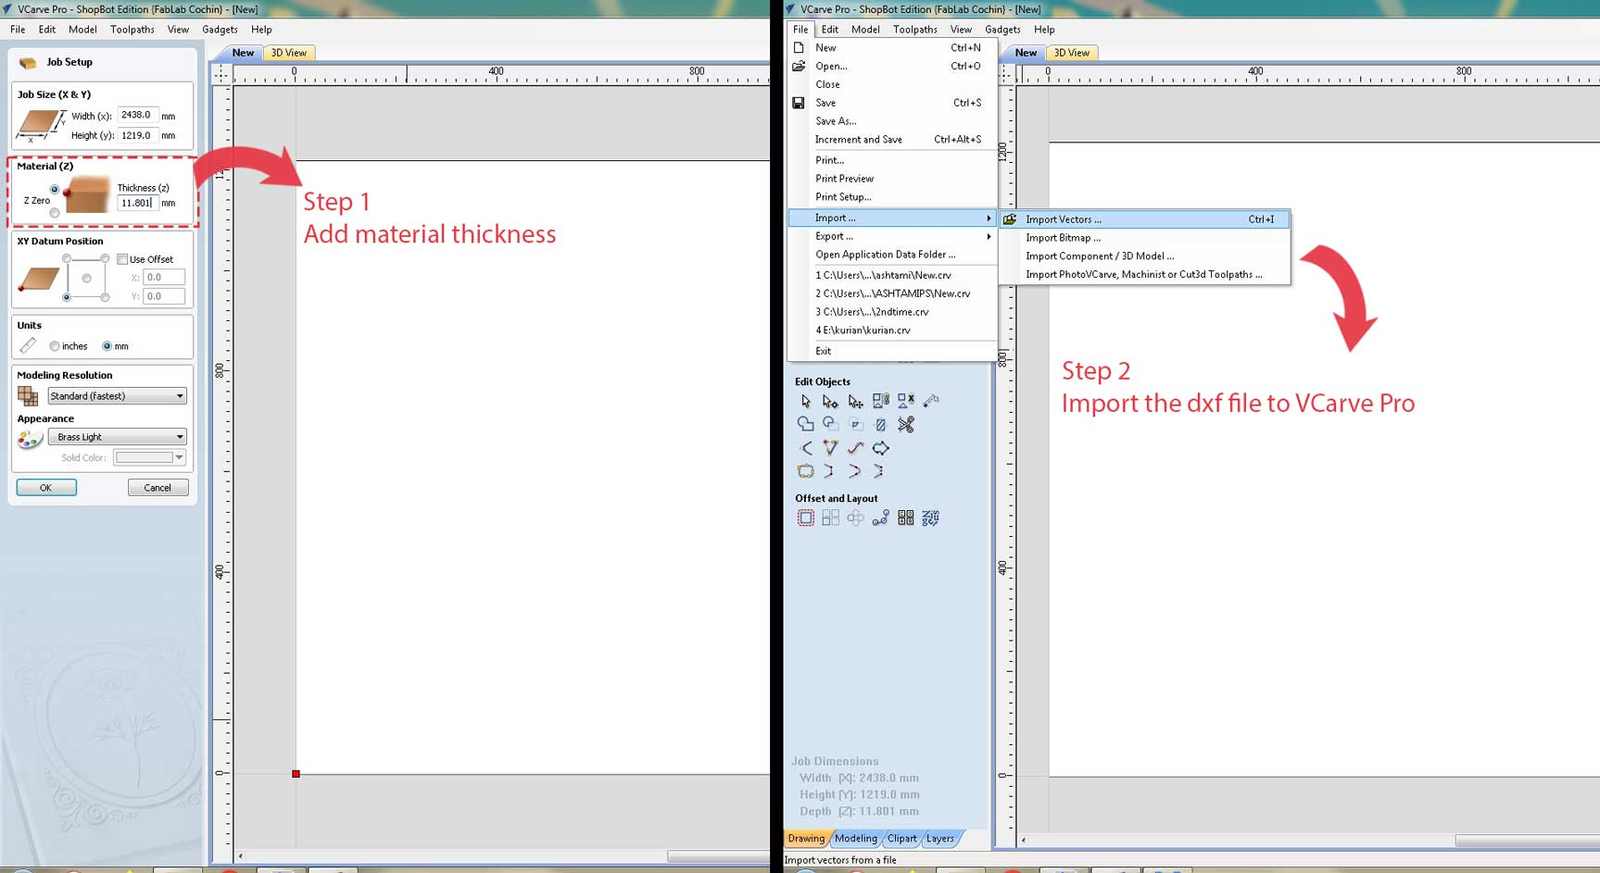Click the Offset Vectors icon
The width and height of the screenshot is (1600, 873).
[x=806, y=518]
